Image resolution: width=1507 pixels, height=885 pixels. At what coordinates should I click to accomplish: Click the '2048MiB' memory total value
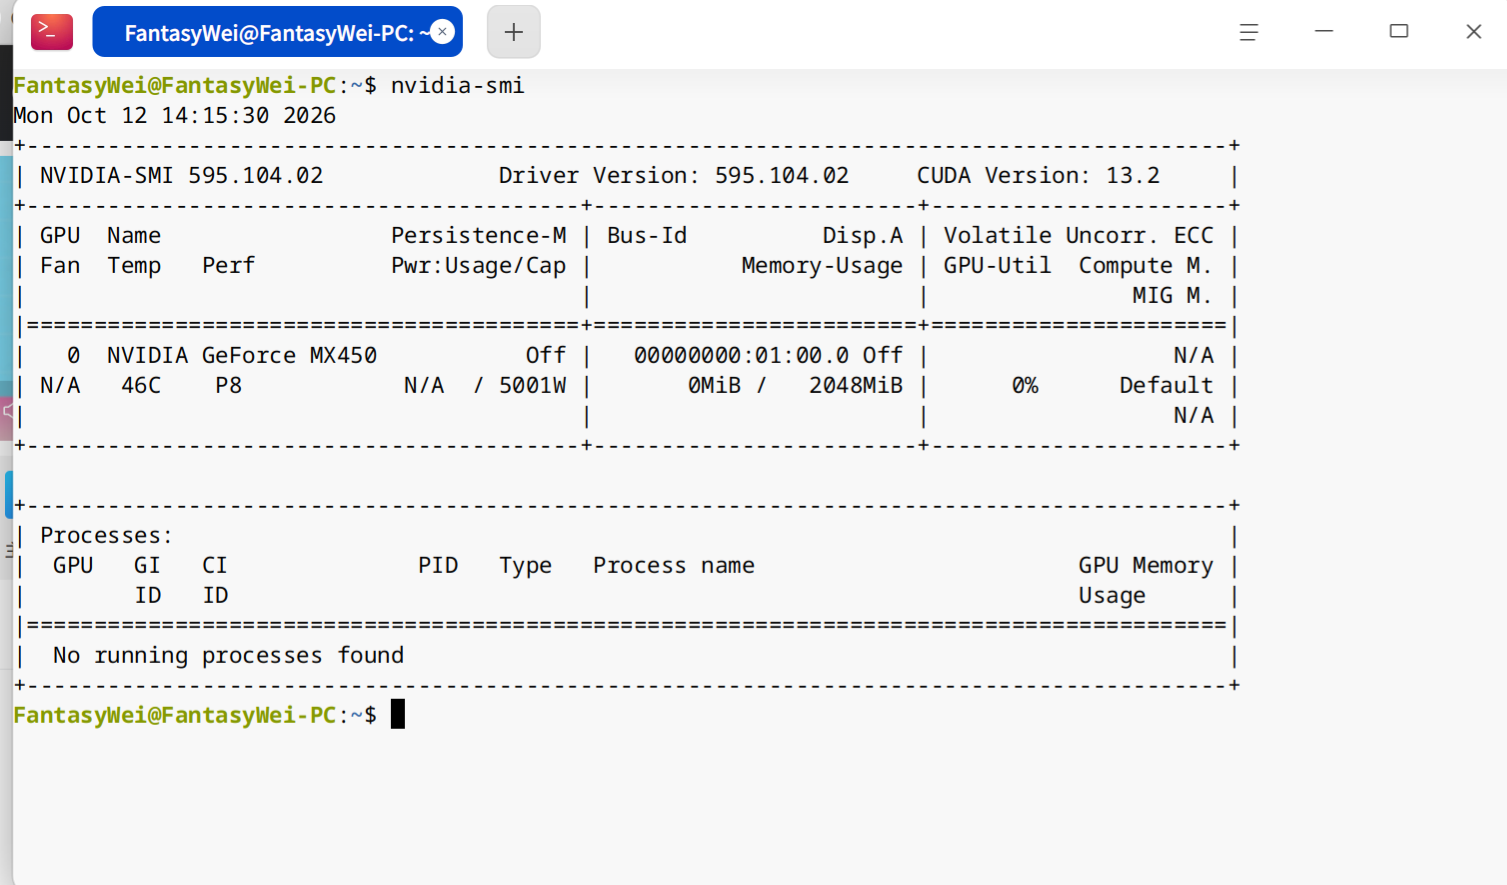tap(856, 386)
